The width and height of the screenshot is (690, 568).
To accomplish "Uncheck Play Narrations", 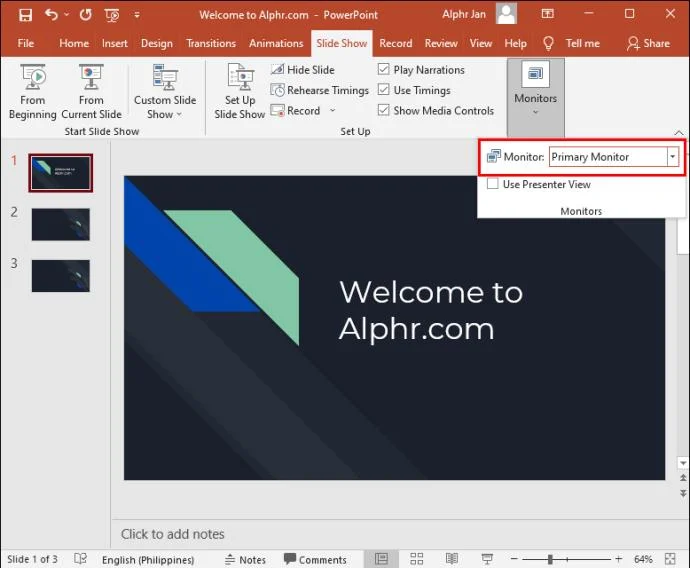I will click(384, 69).
